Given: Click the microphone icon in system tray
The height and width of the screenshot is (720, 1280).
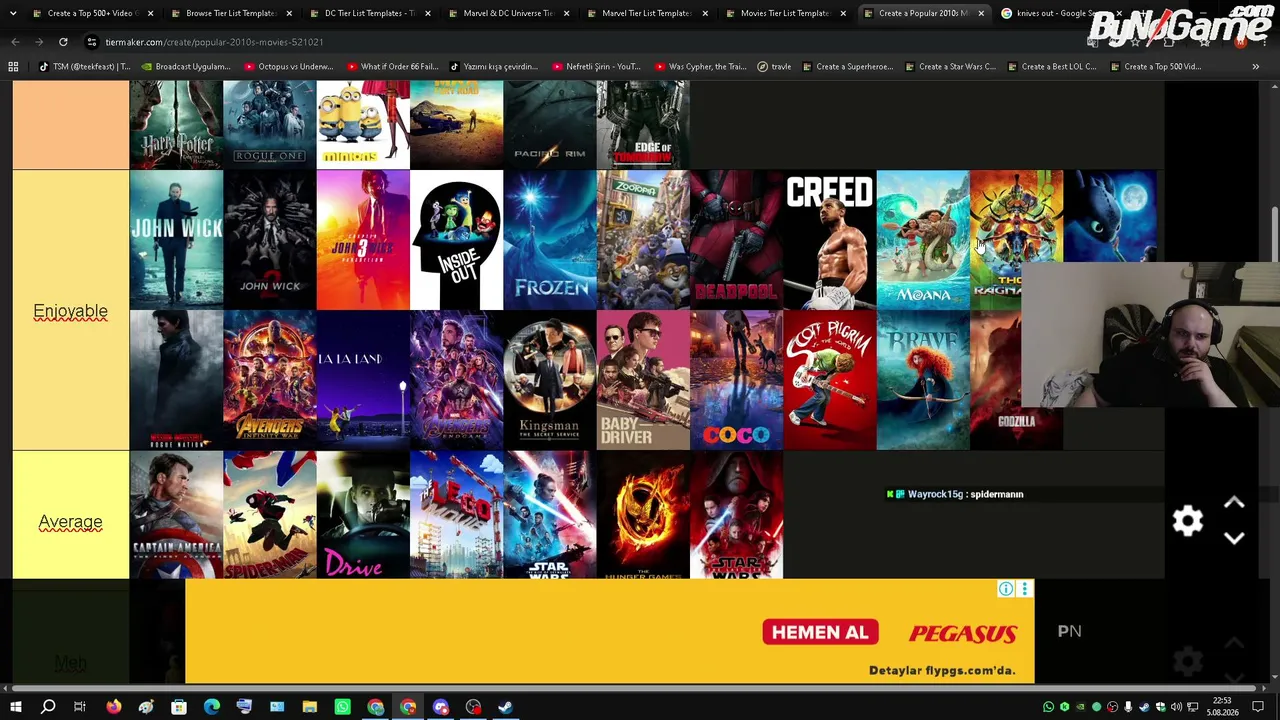Looking at the screenshot, I should point(1128,707).
